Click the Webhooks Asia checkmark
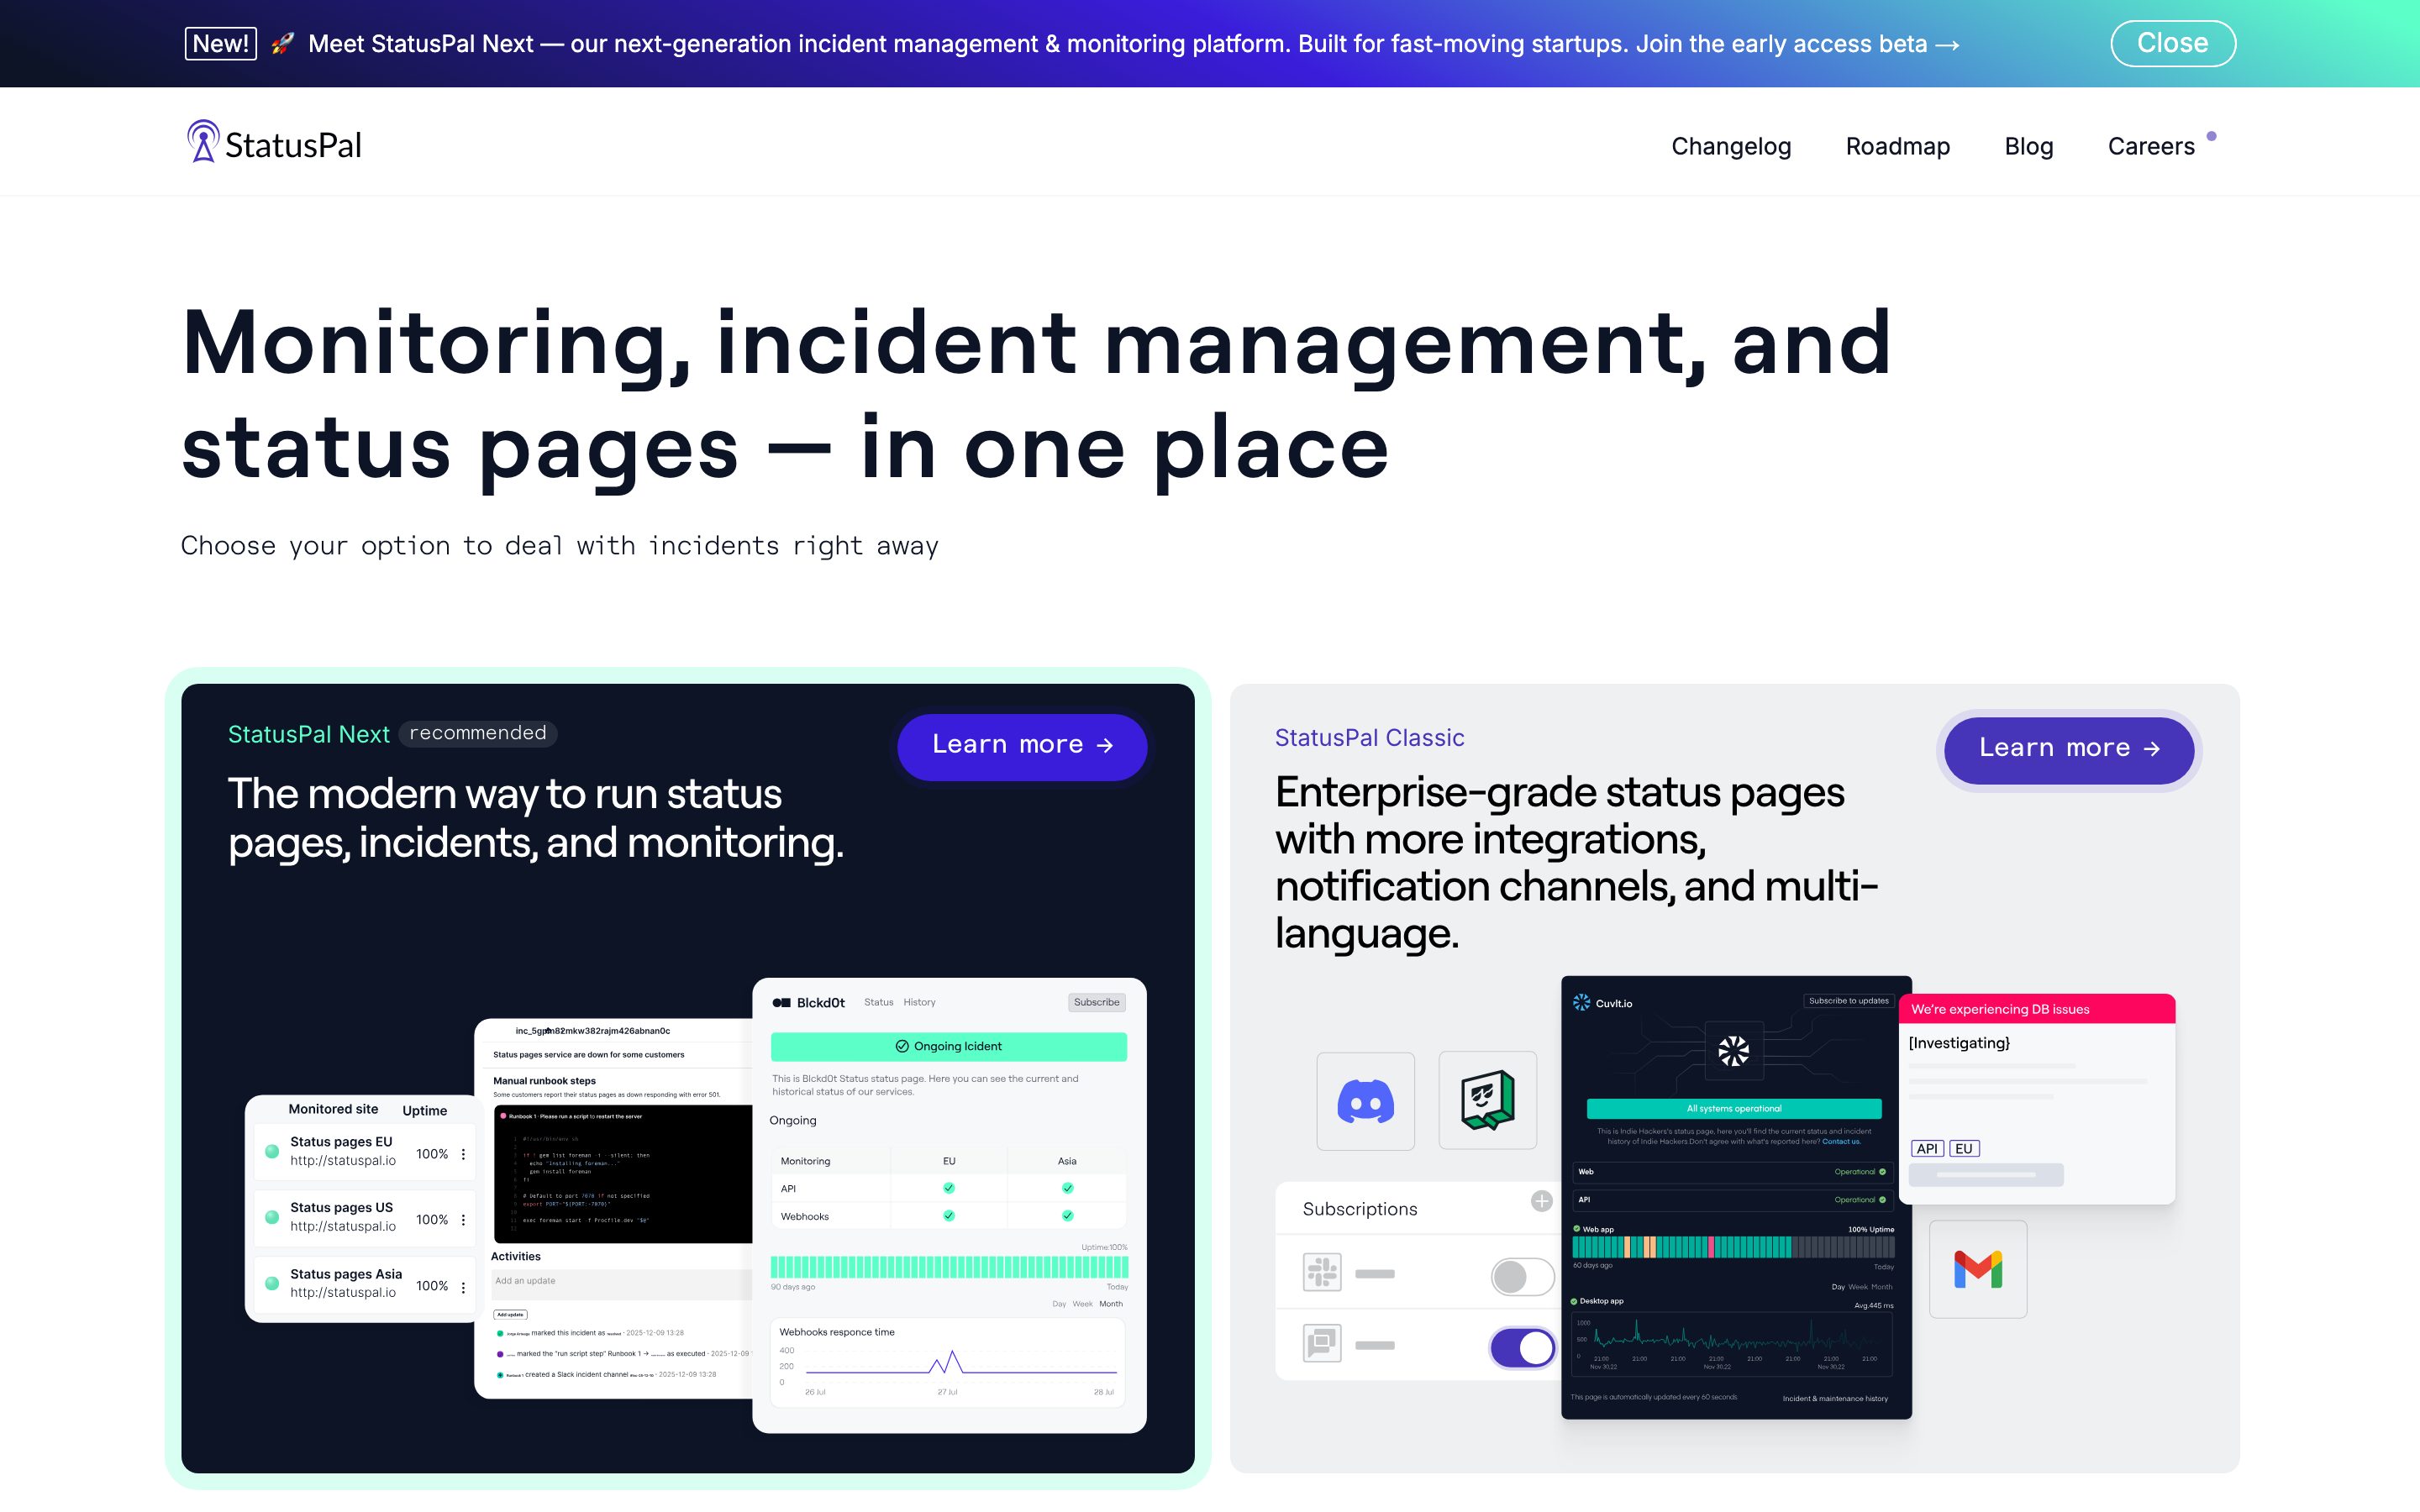Screen dimensions: 2420x1512 pos(1067,1216)
